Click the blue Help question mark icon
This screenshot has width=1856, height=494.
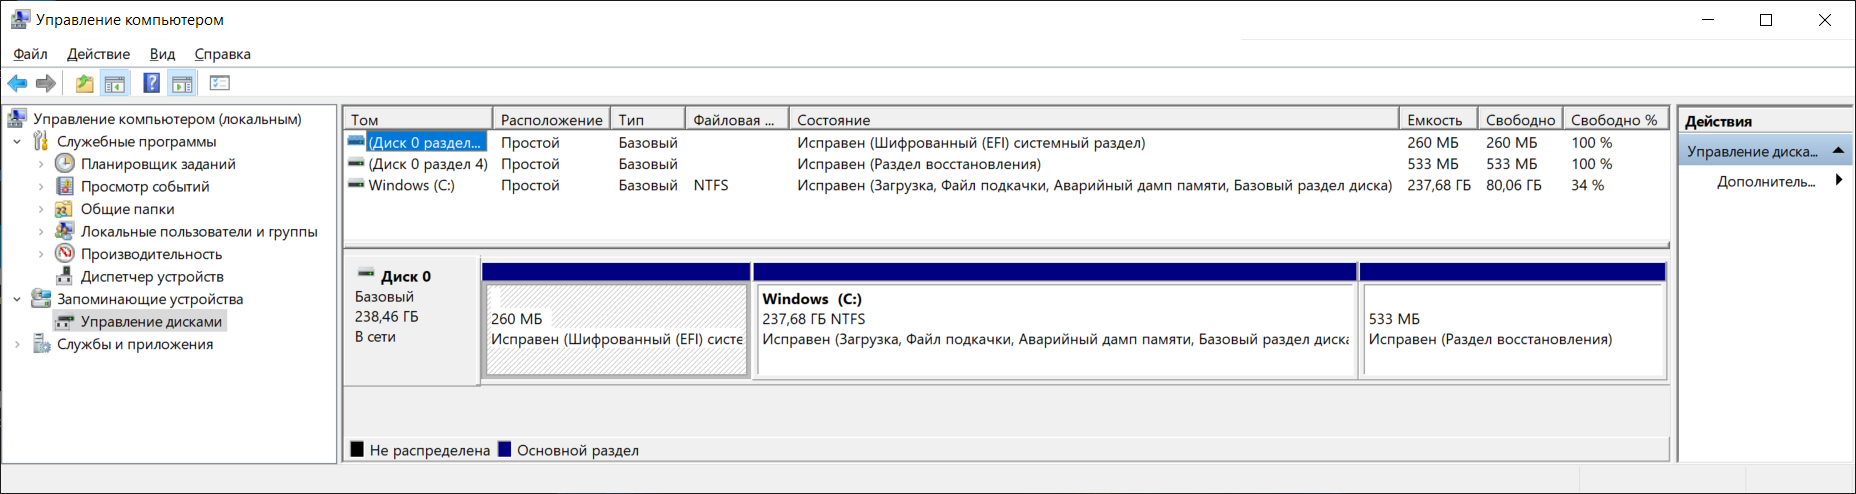click(151, 83)
